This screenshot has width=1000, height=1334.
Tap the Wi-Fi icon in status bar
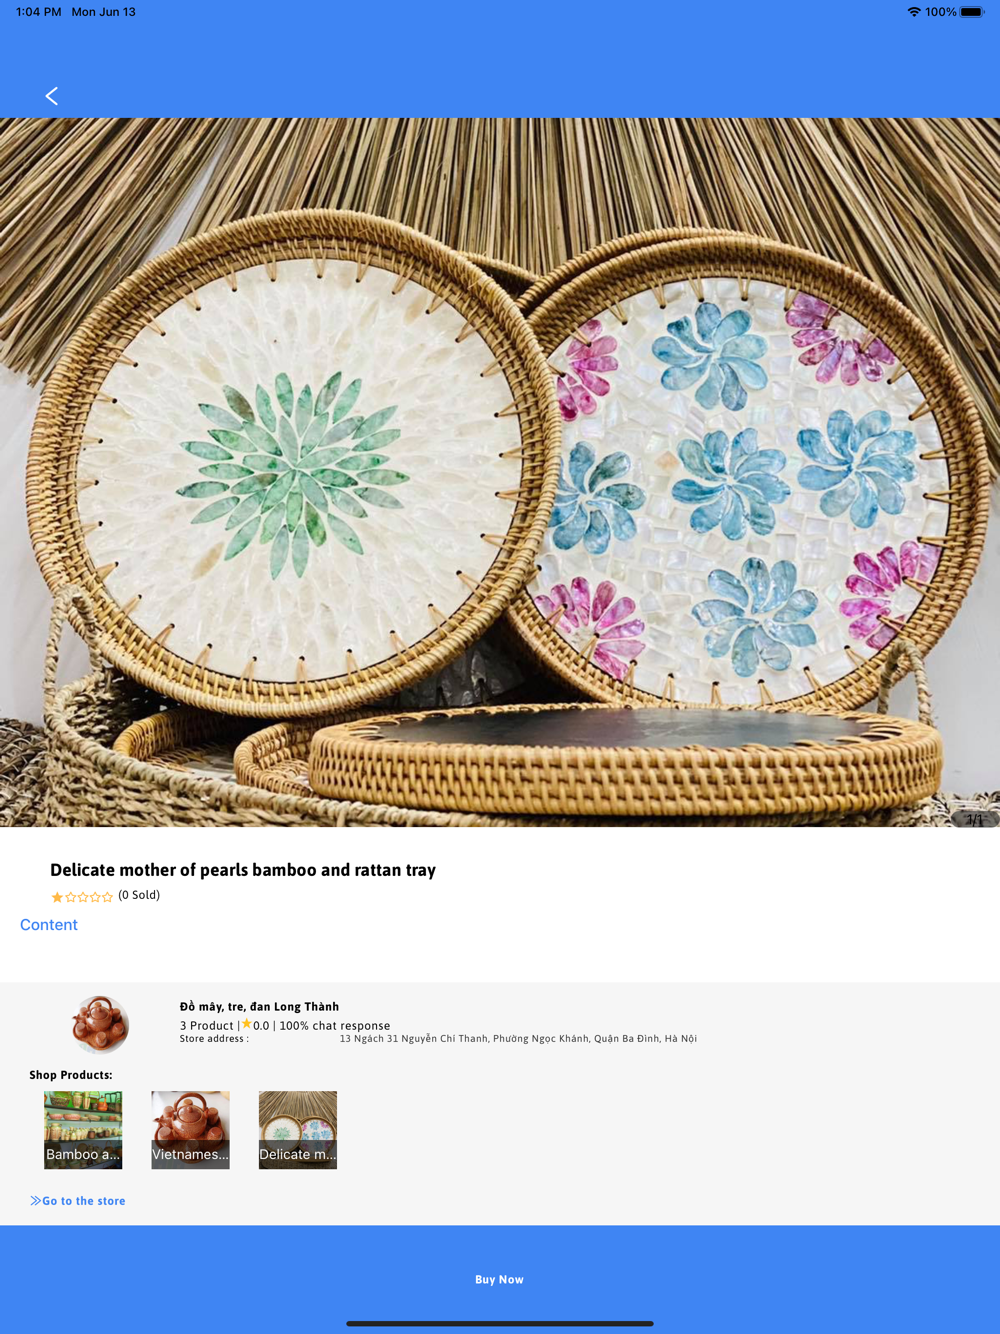pos(914,12)
